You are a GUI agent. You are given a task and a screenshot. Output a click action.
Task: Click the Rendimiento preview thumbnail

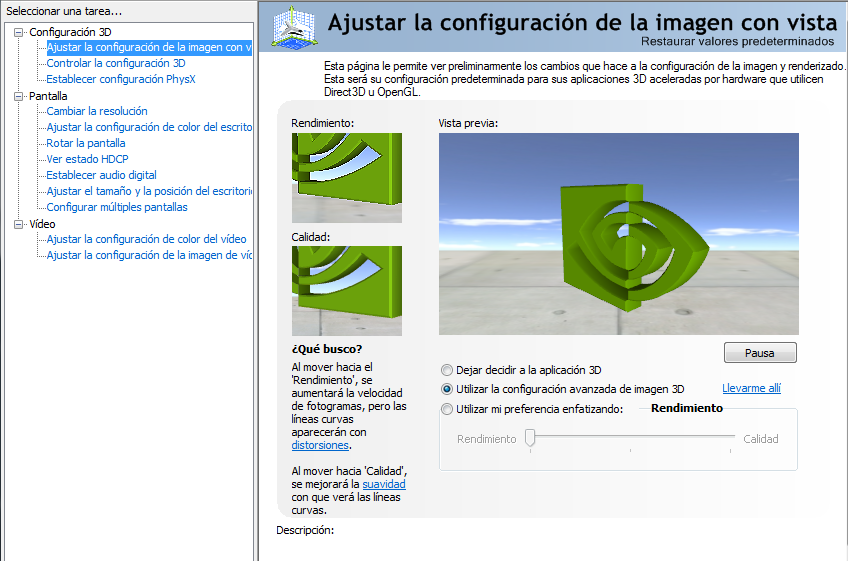tap(347, 178)
